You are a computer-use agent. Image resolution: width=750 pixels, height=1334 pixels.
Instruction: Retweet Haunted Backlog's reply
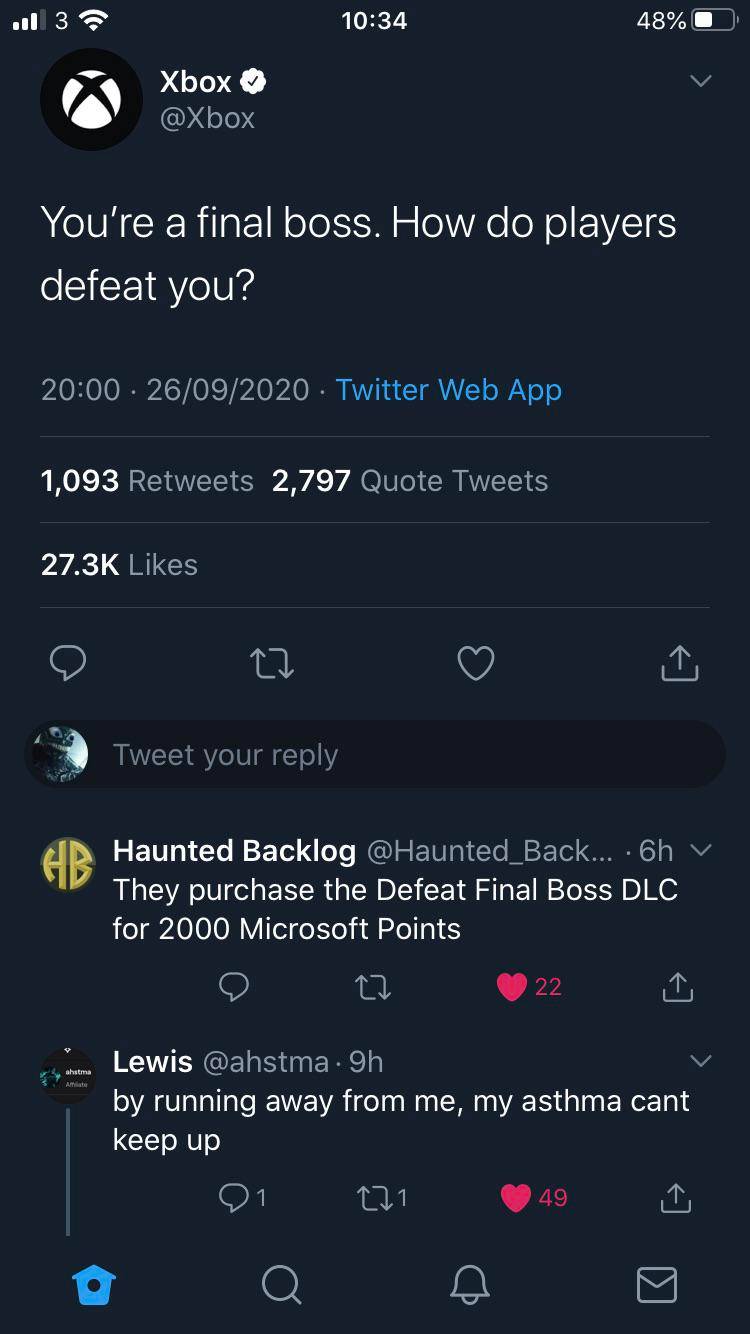coord(374,987)
